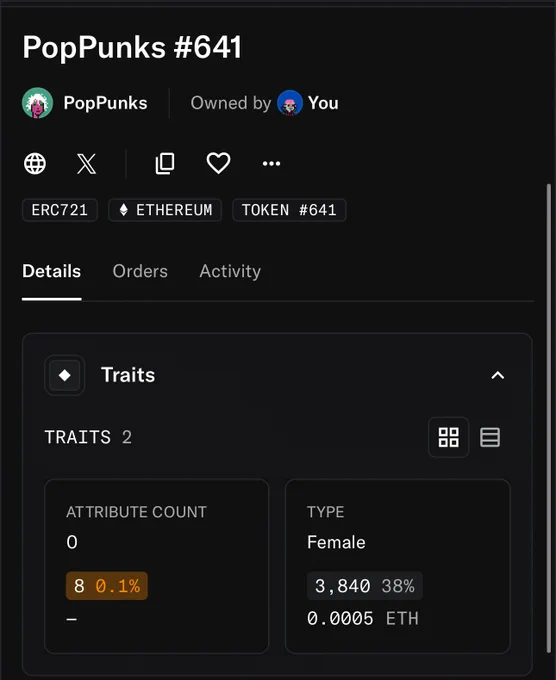Favorite this NFT with the heart icon
Screen dimensions: 556x680
(x=218, y=163)
